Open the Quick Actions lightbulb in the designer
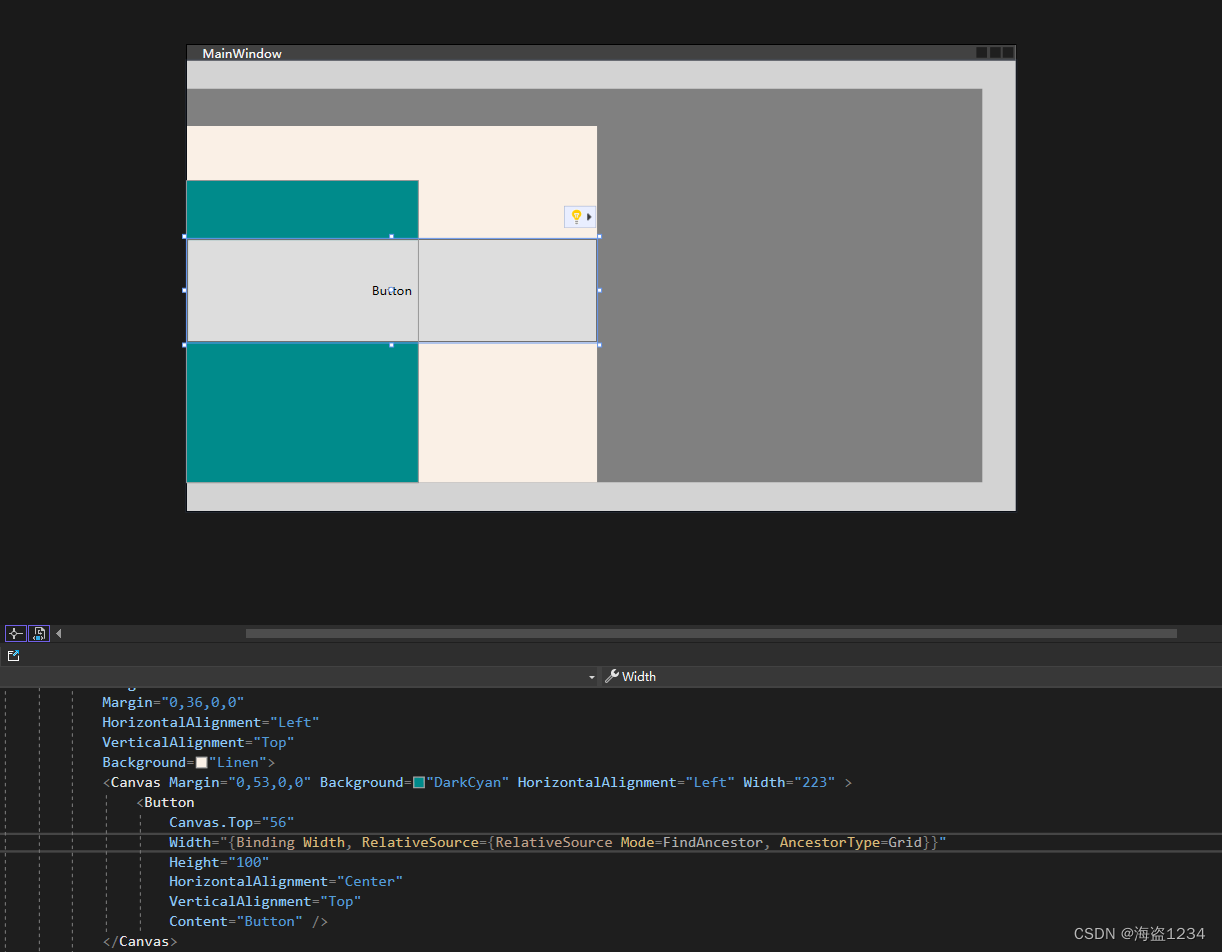Viewport: 1222px width, 952px height. pos(575,216)
